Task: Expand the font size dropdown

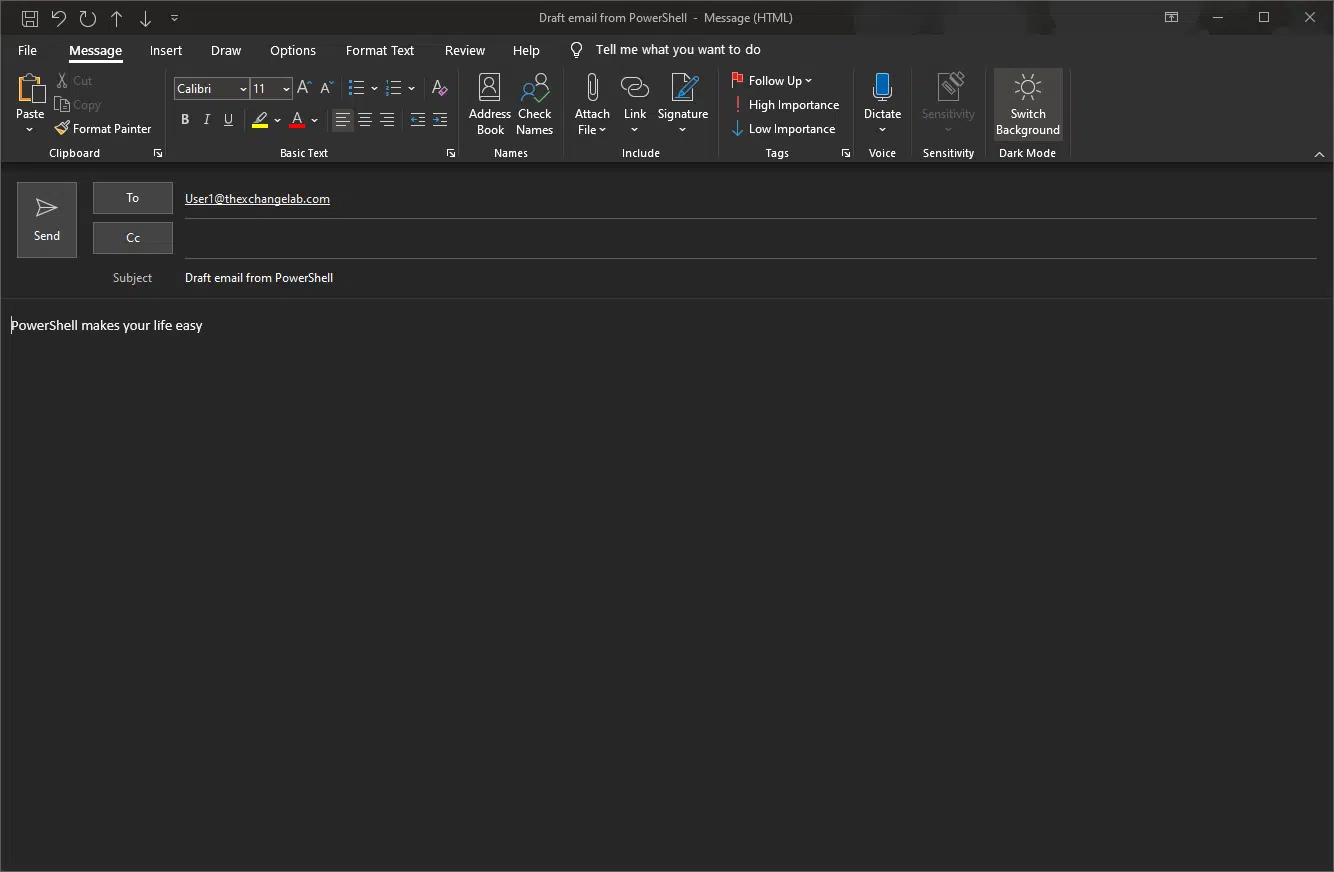Action: point(286,89)
